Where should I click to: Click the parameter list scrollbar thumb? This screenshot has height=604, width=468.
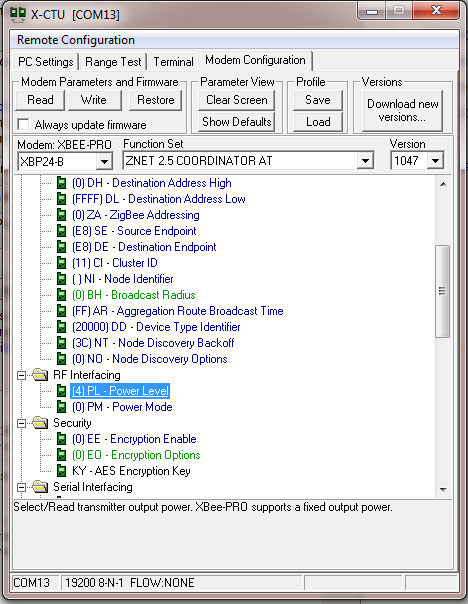(x=442, y=291)
